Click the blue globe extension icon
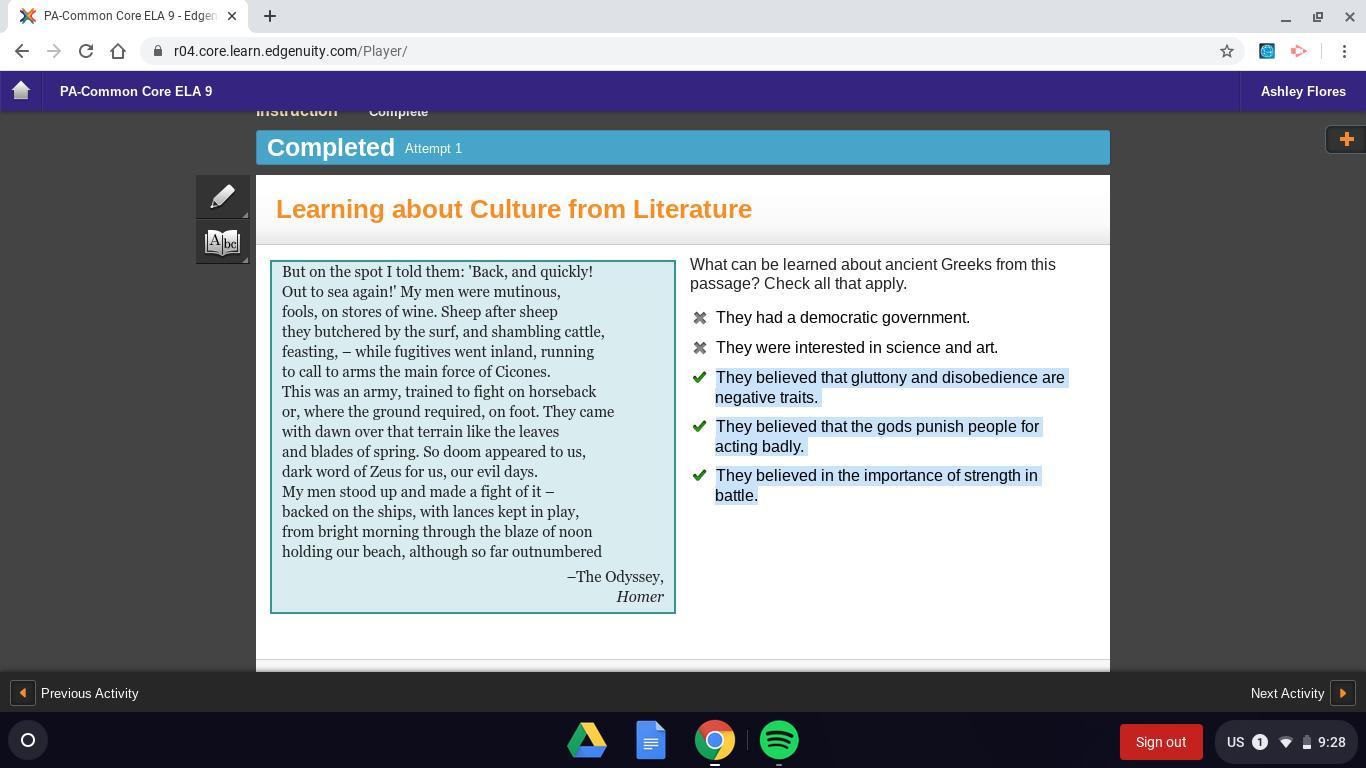 1267,51
